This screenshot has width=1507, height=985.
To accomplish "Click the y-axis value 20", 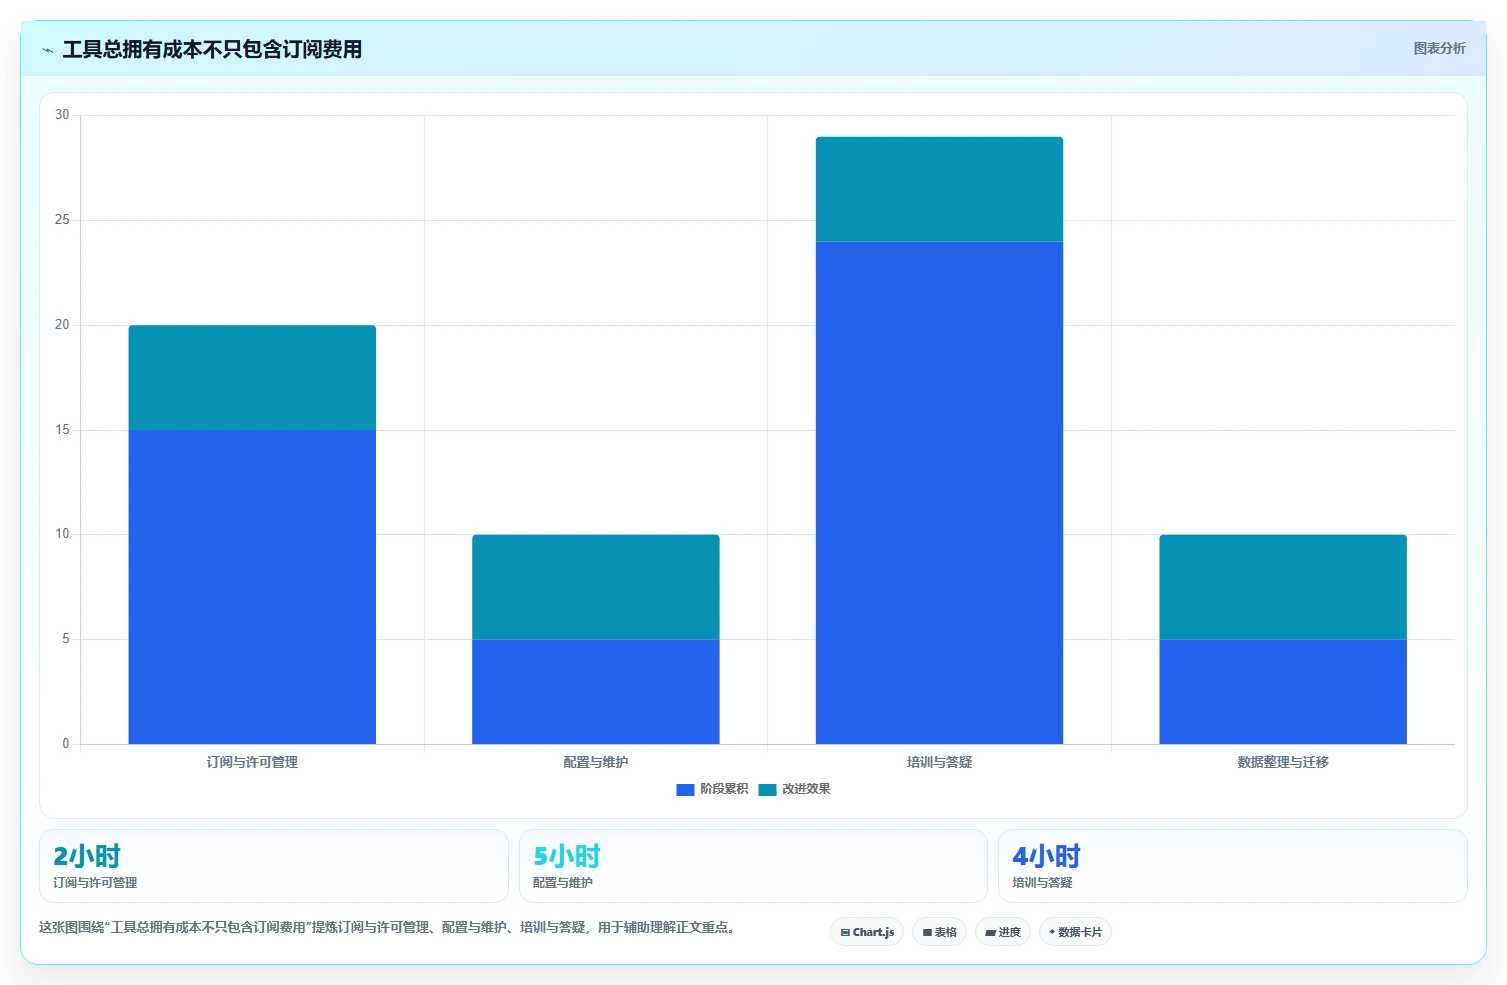I will click(x=62, y=325).
